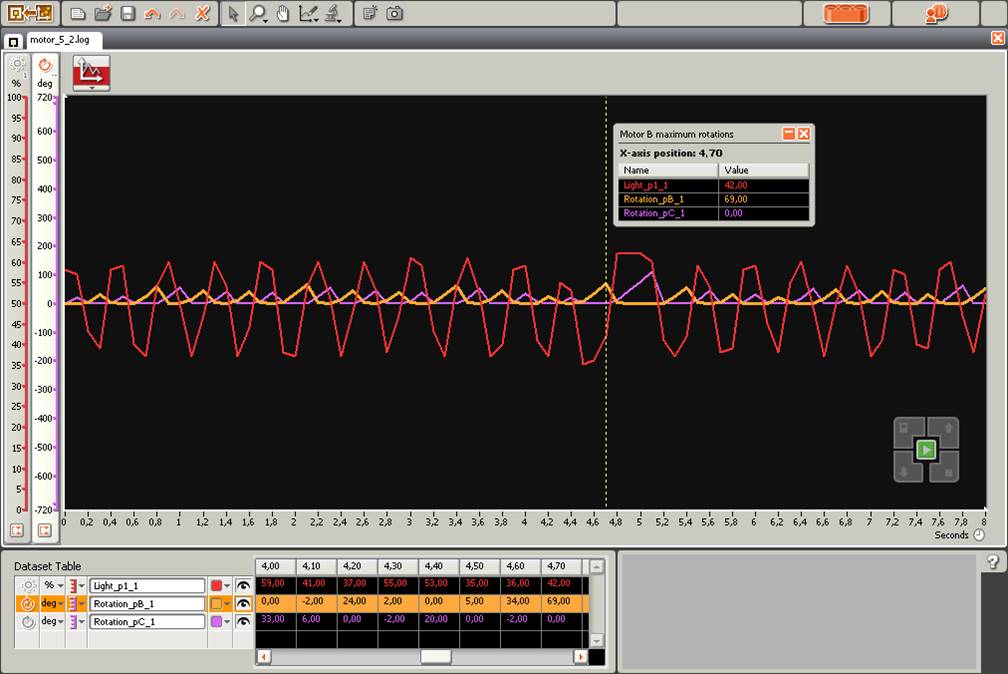Image resolution: width=1008 pixels, height=674 pixels.
Task: Open the purple color swatch for Rotation_pC_1
Action: pos(216,622)
